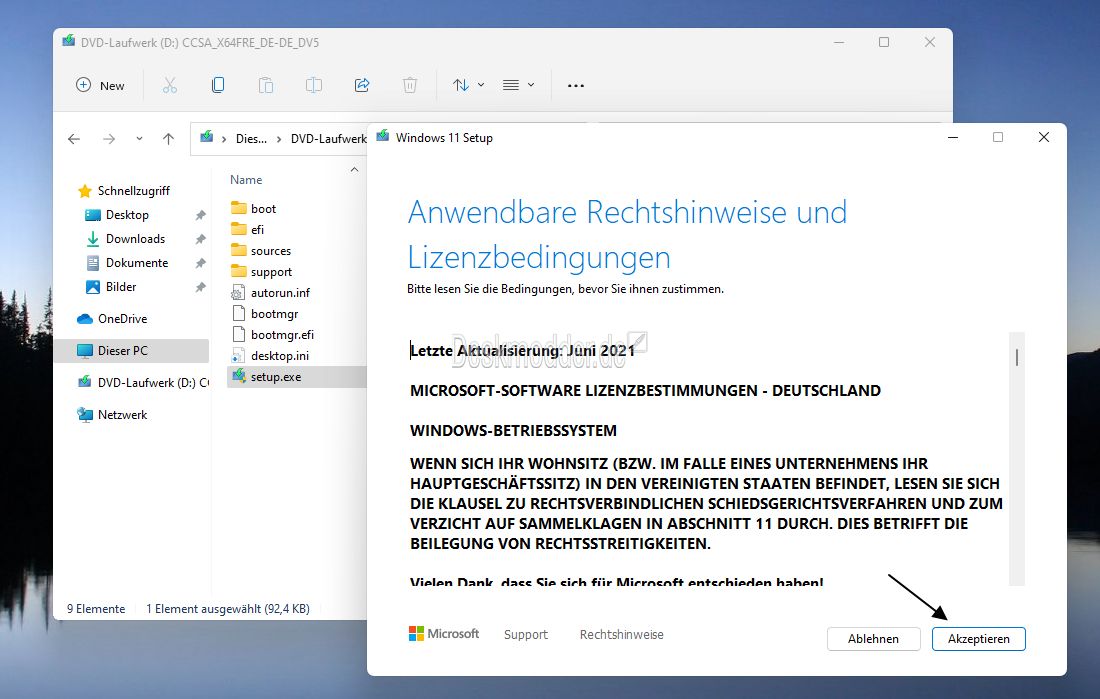Click the Delete trash icon
Viewport: 1100px width, 699px height.
coord(410,86)
